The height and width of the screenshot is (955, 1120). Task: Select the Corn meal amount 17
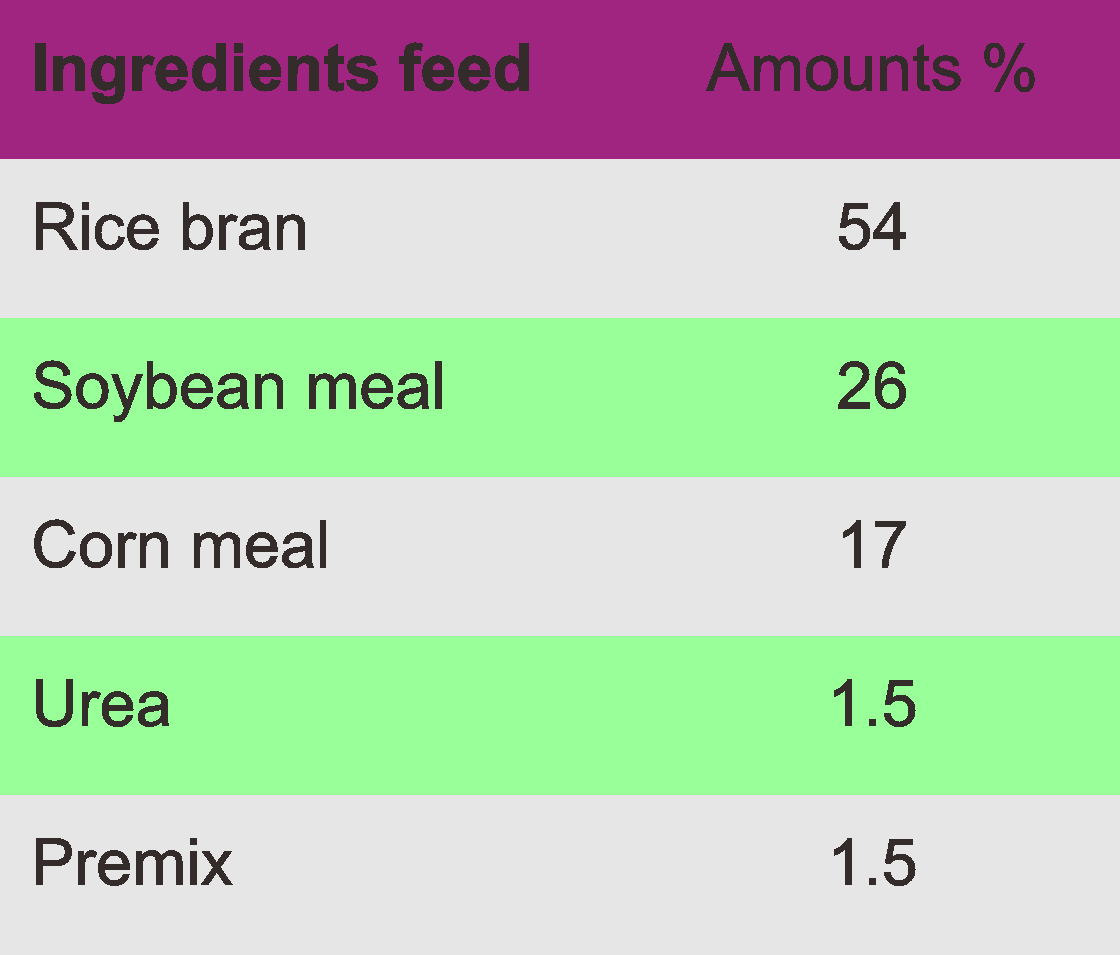872,546
